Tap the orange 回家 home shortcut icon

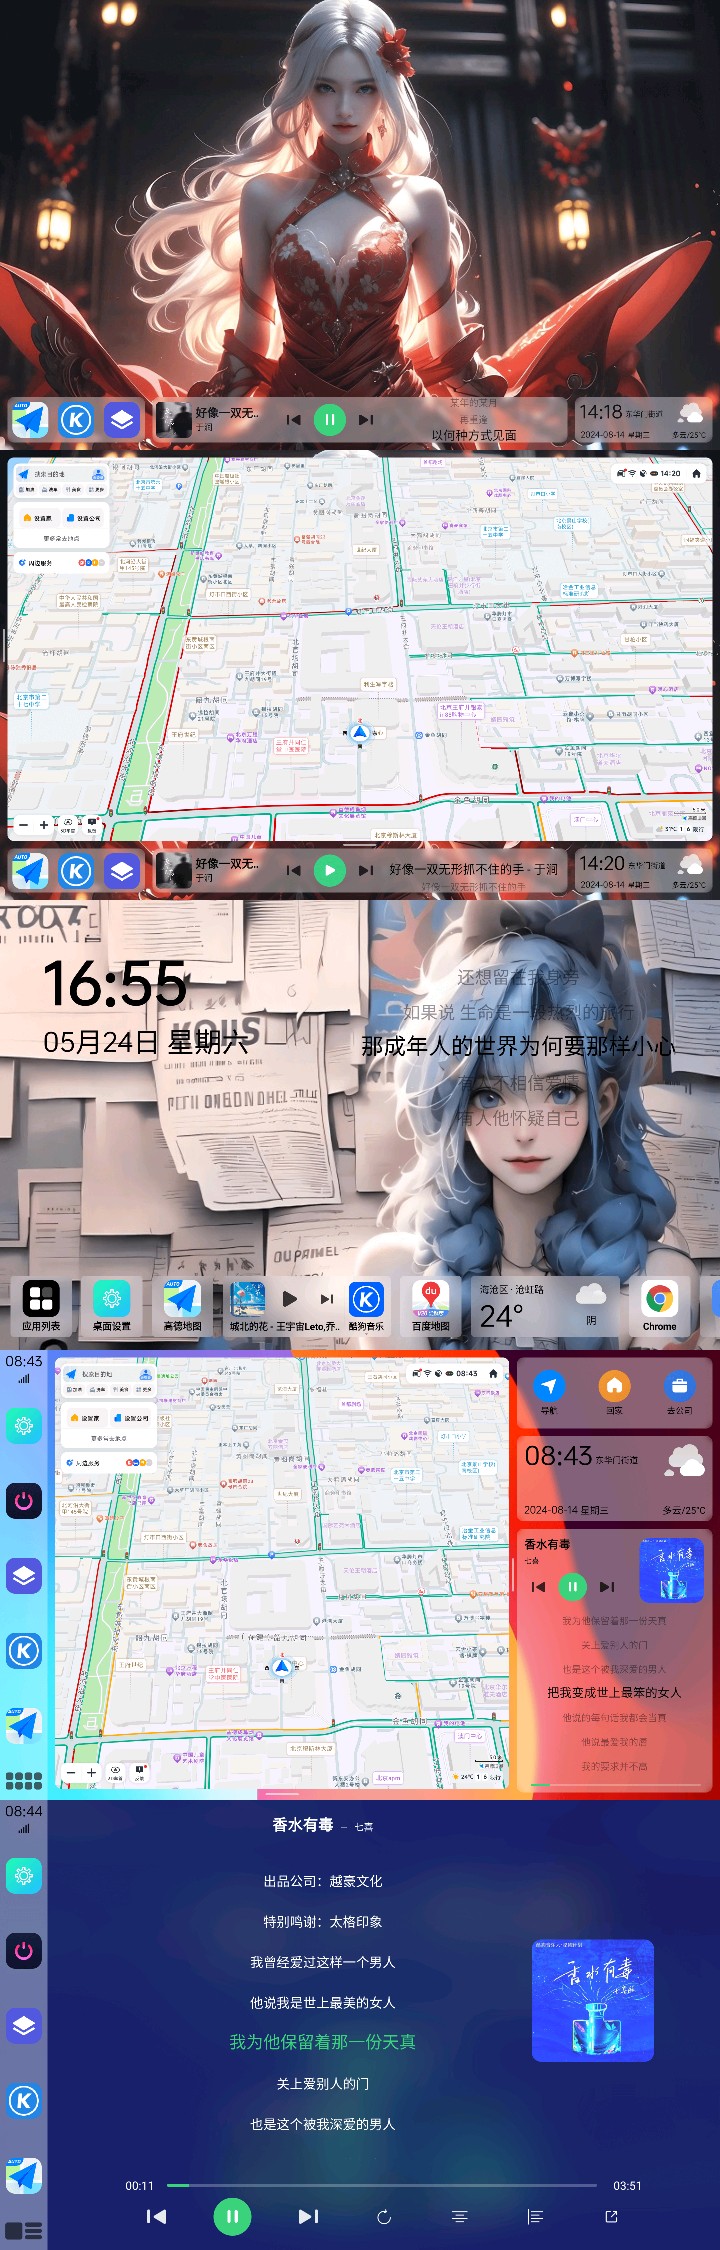614,1386
